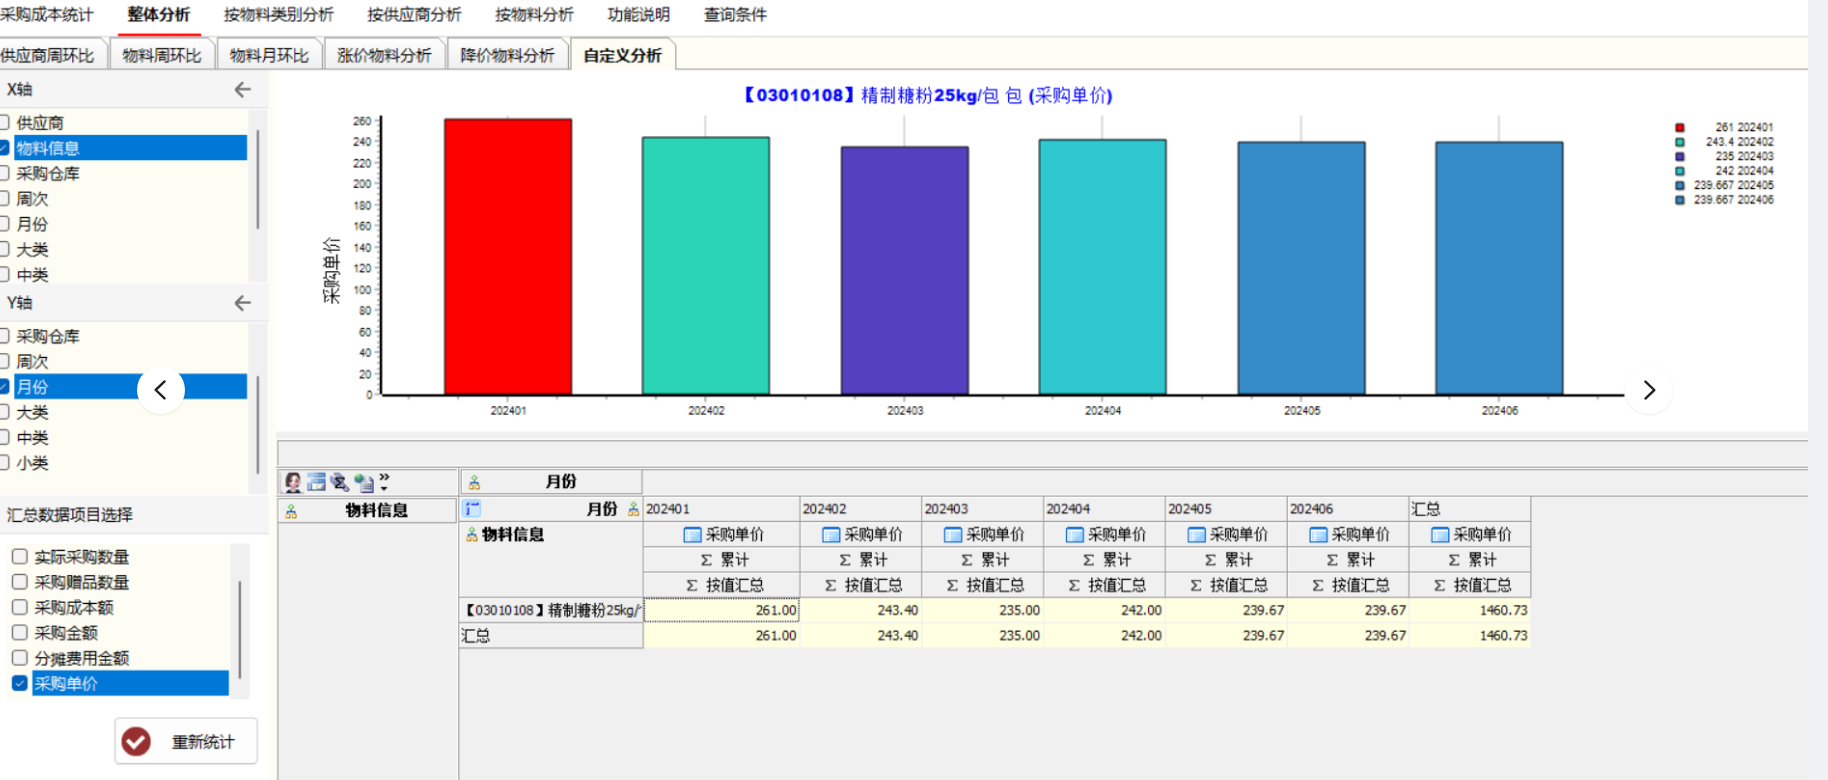Click the red 202401 chart bar
This screenshot has width=1828, height=780.
(508, 257)
